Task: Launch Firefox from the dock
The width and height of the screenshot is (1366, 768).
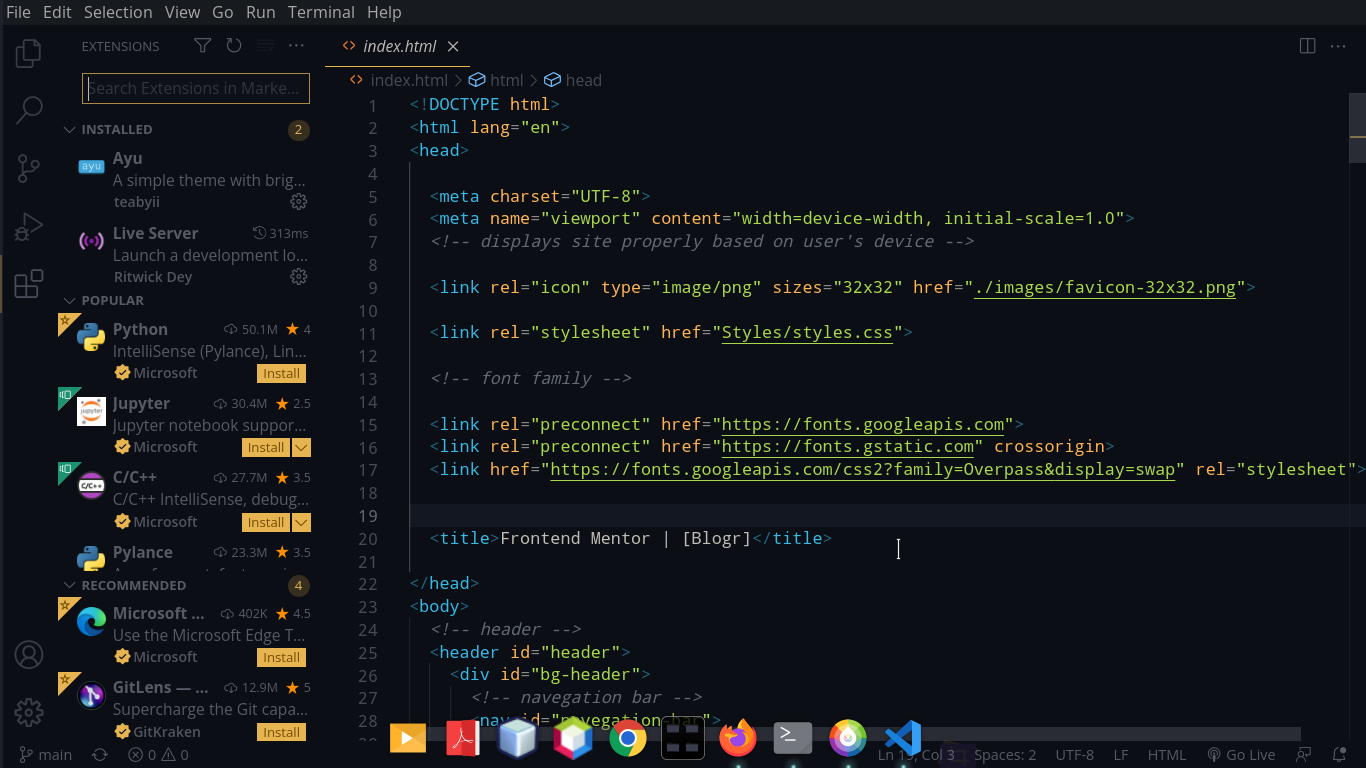Action: point(738,739)
